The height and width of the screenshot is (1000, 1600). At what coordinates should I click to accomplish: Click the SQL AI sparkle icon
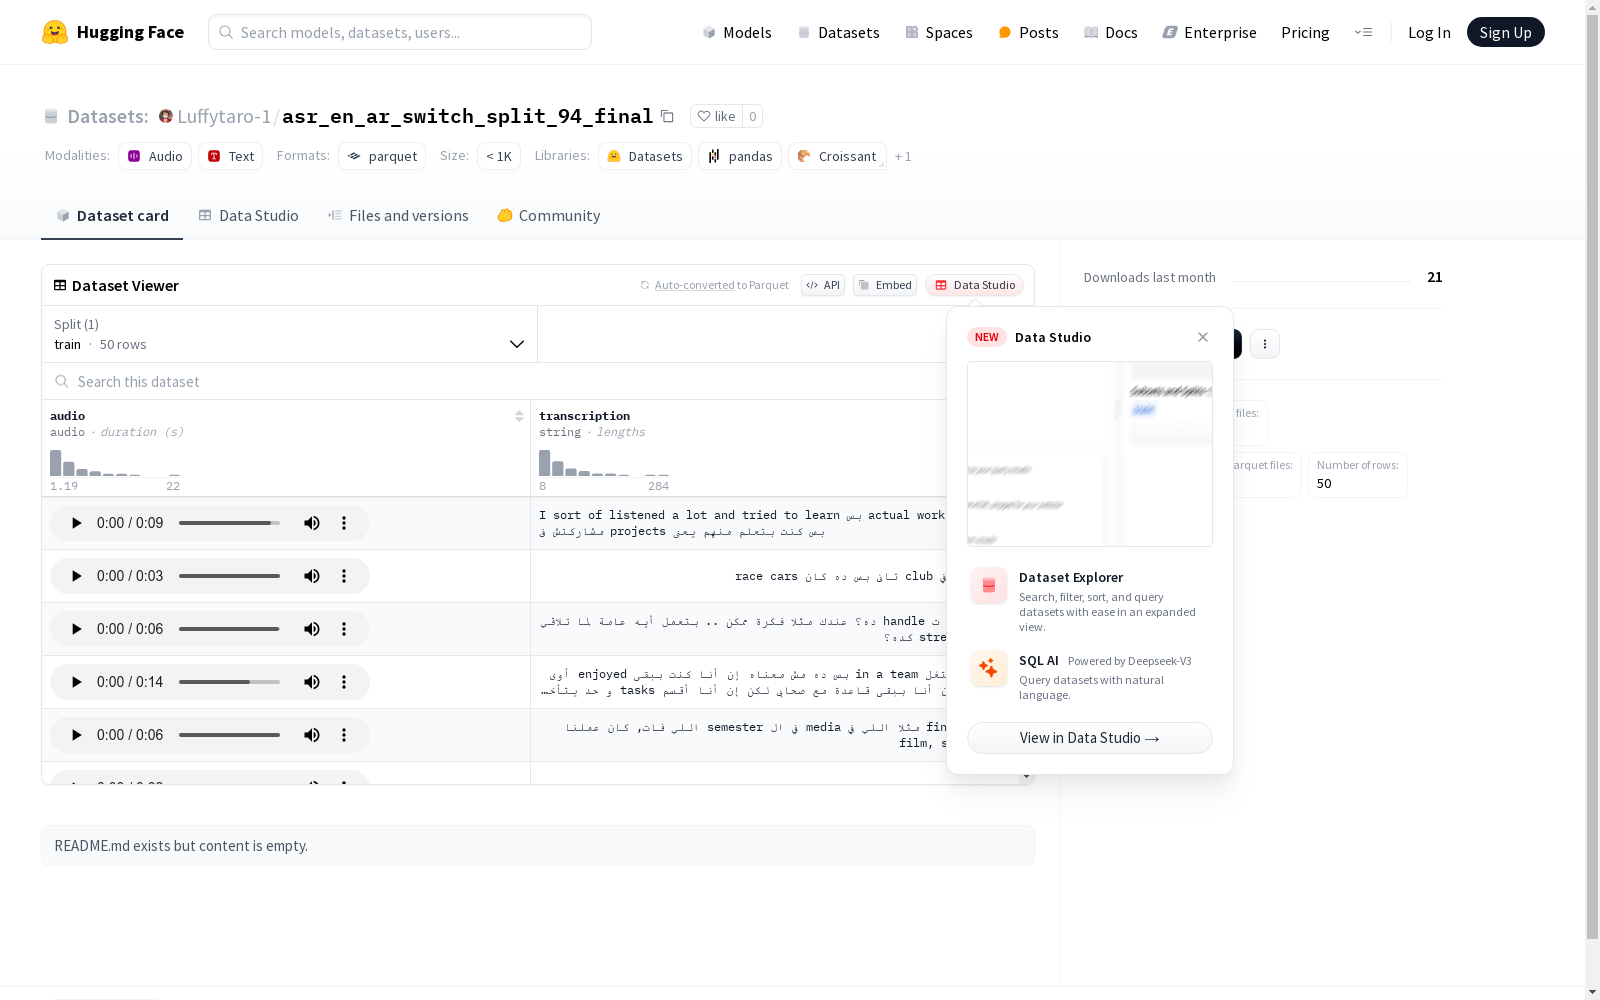[989, 669]
